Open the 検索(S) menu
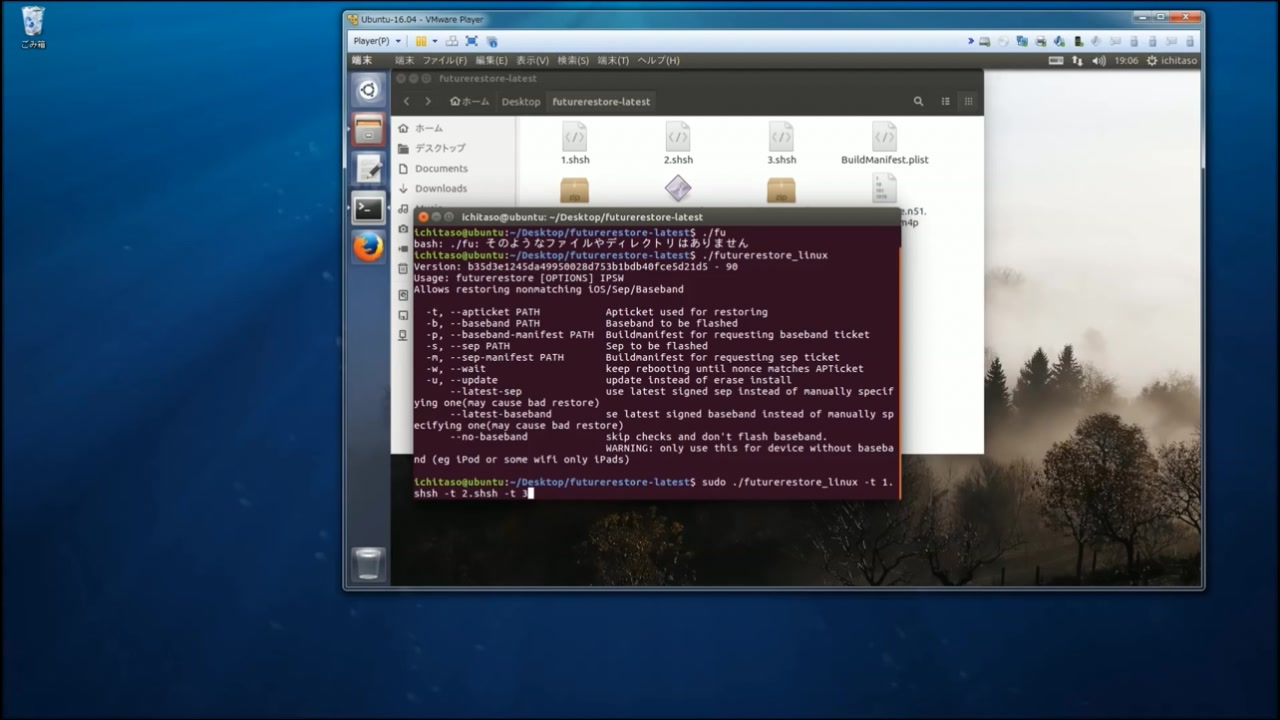Screen dimensions: 1280x720 pyautogui.click(x=573, y=61)
